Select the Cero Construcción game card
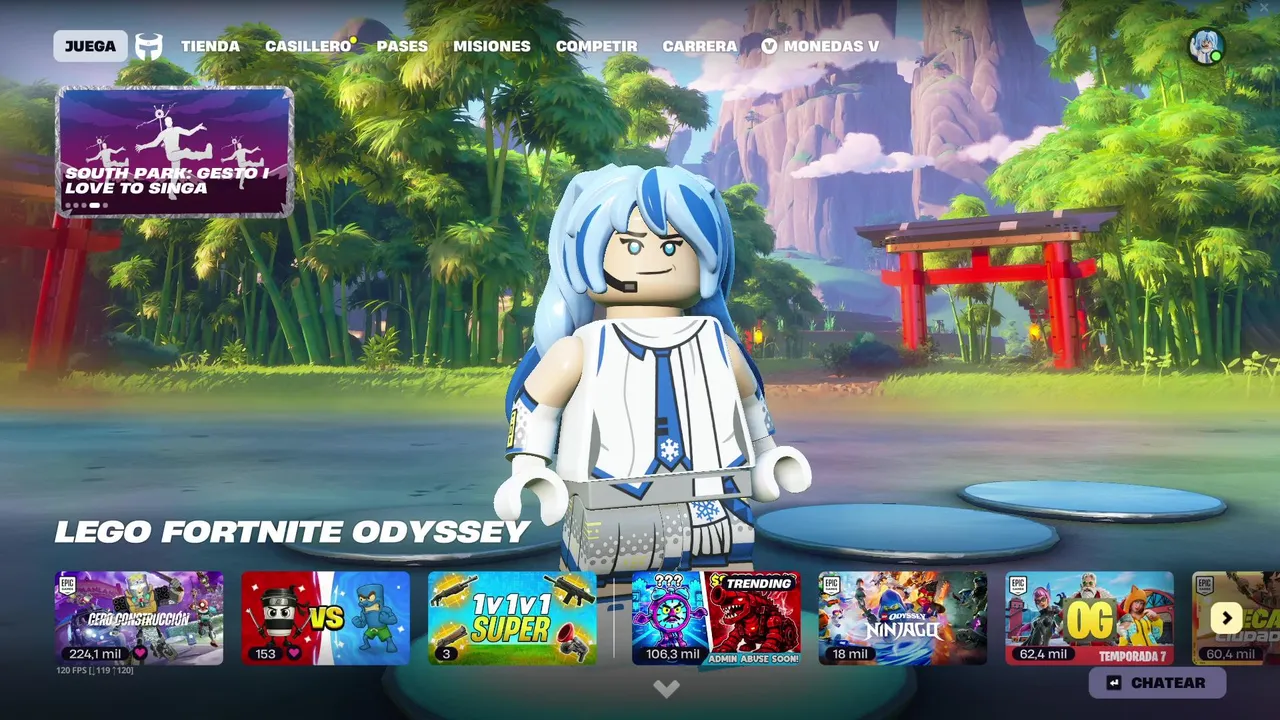1280x720 pixels. 139,618
